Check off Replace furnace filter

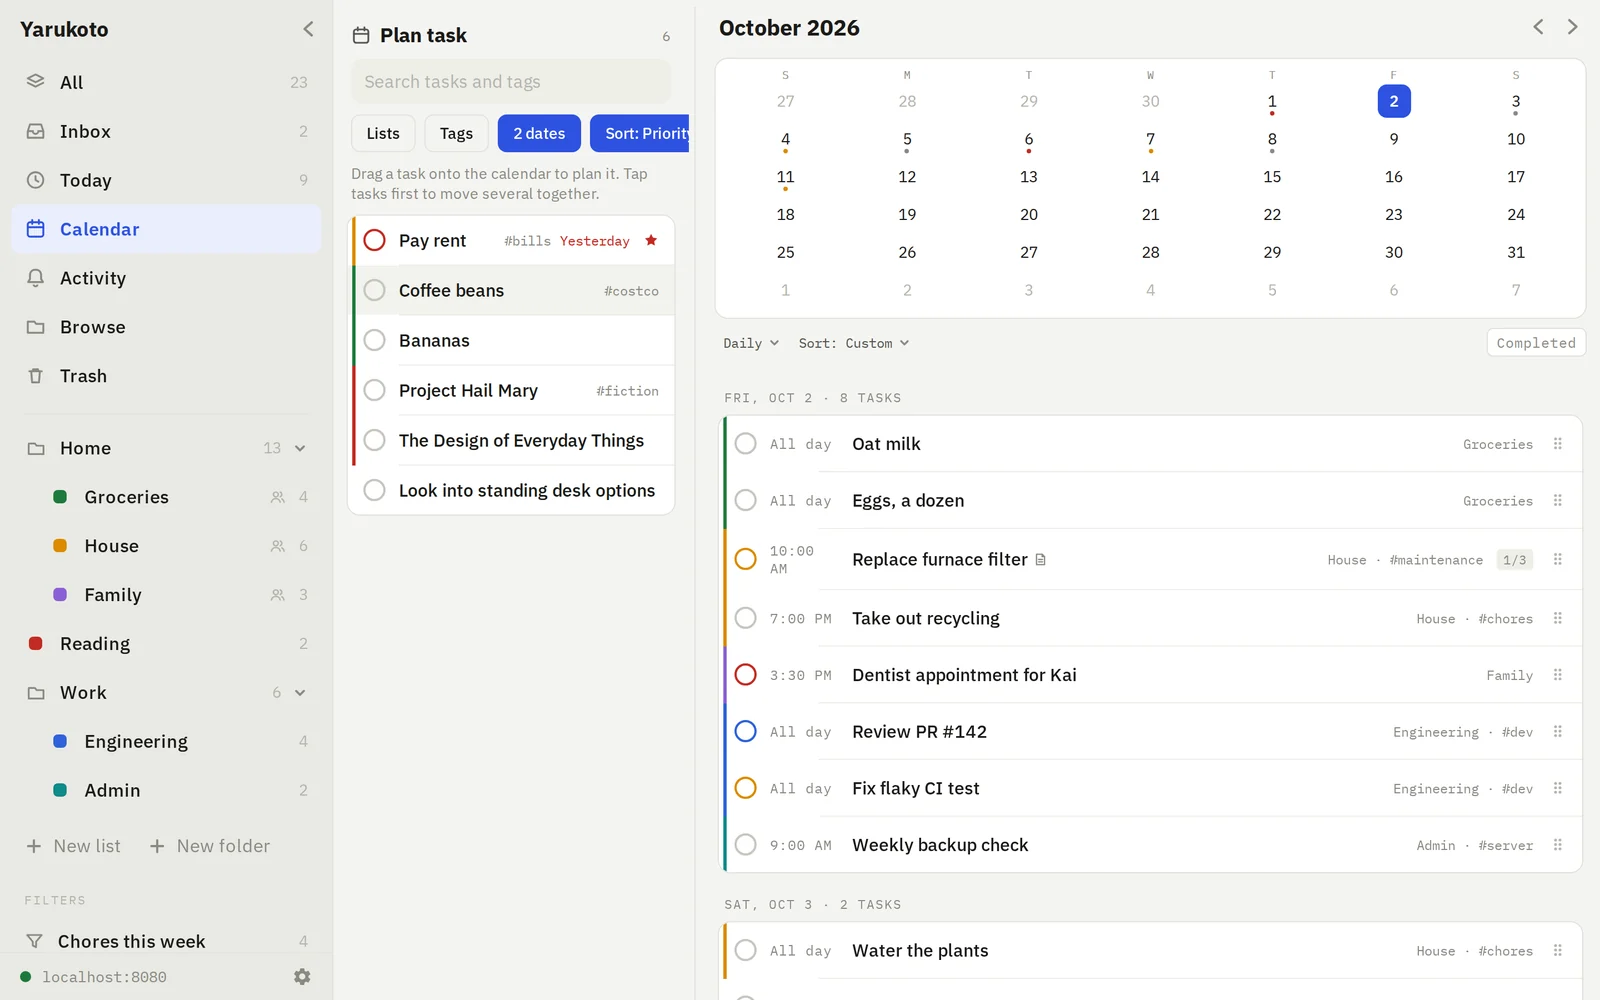click(x=745, y=559)
